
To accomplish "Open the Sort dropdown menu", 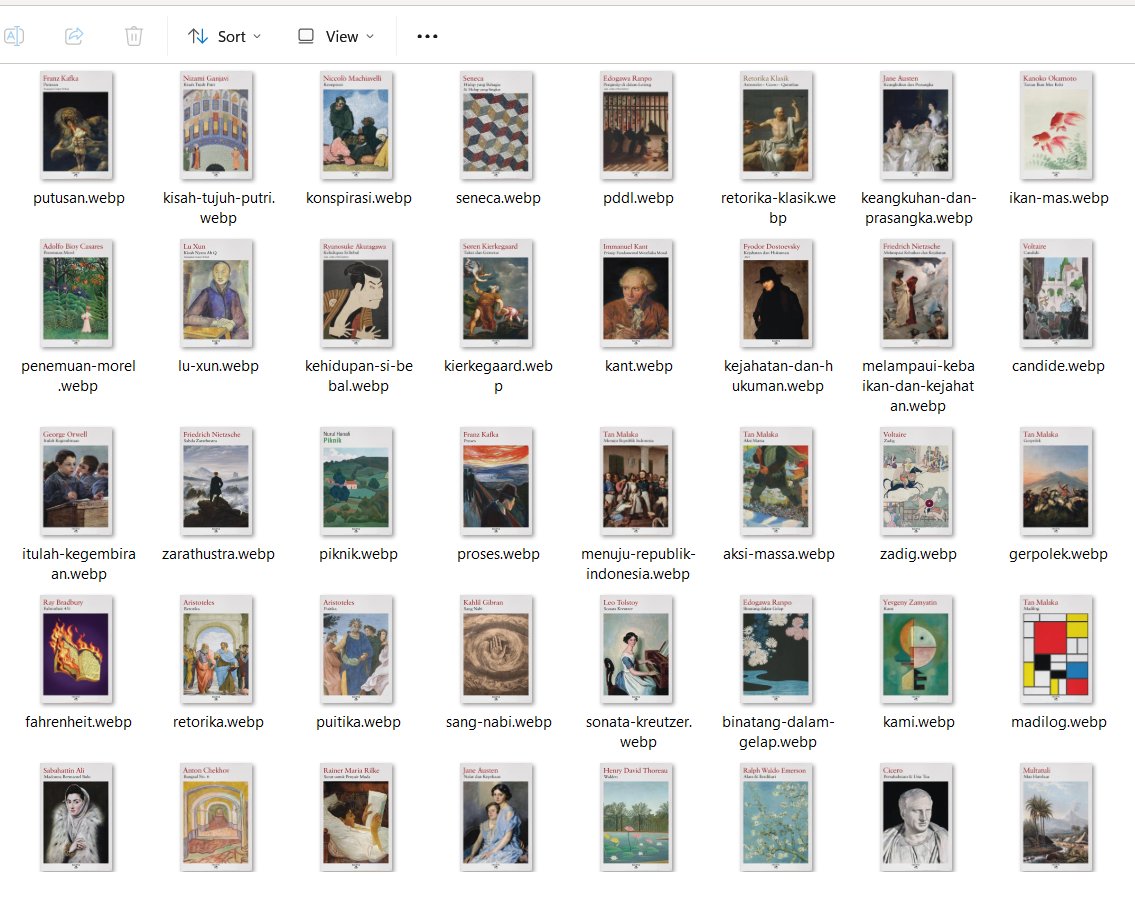I will [x=224, y=36].
